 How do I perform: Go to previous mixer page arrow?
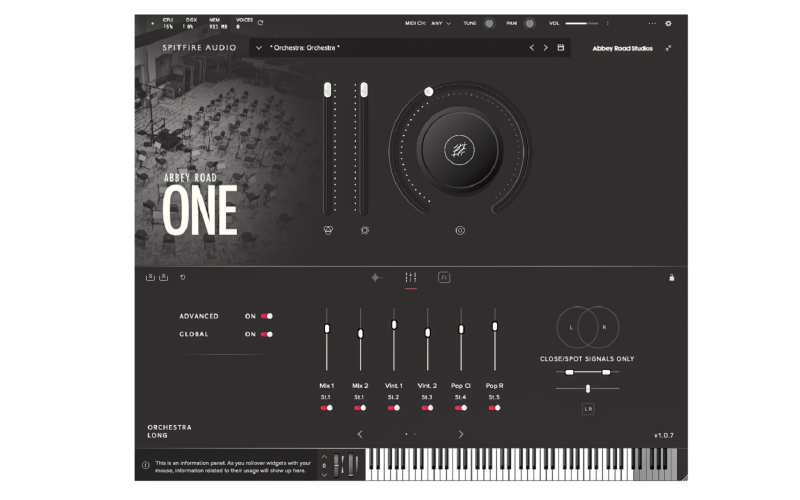tap(360, 434)
